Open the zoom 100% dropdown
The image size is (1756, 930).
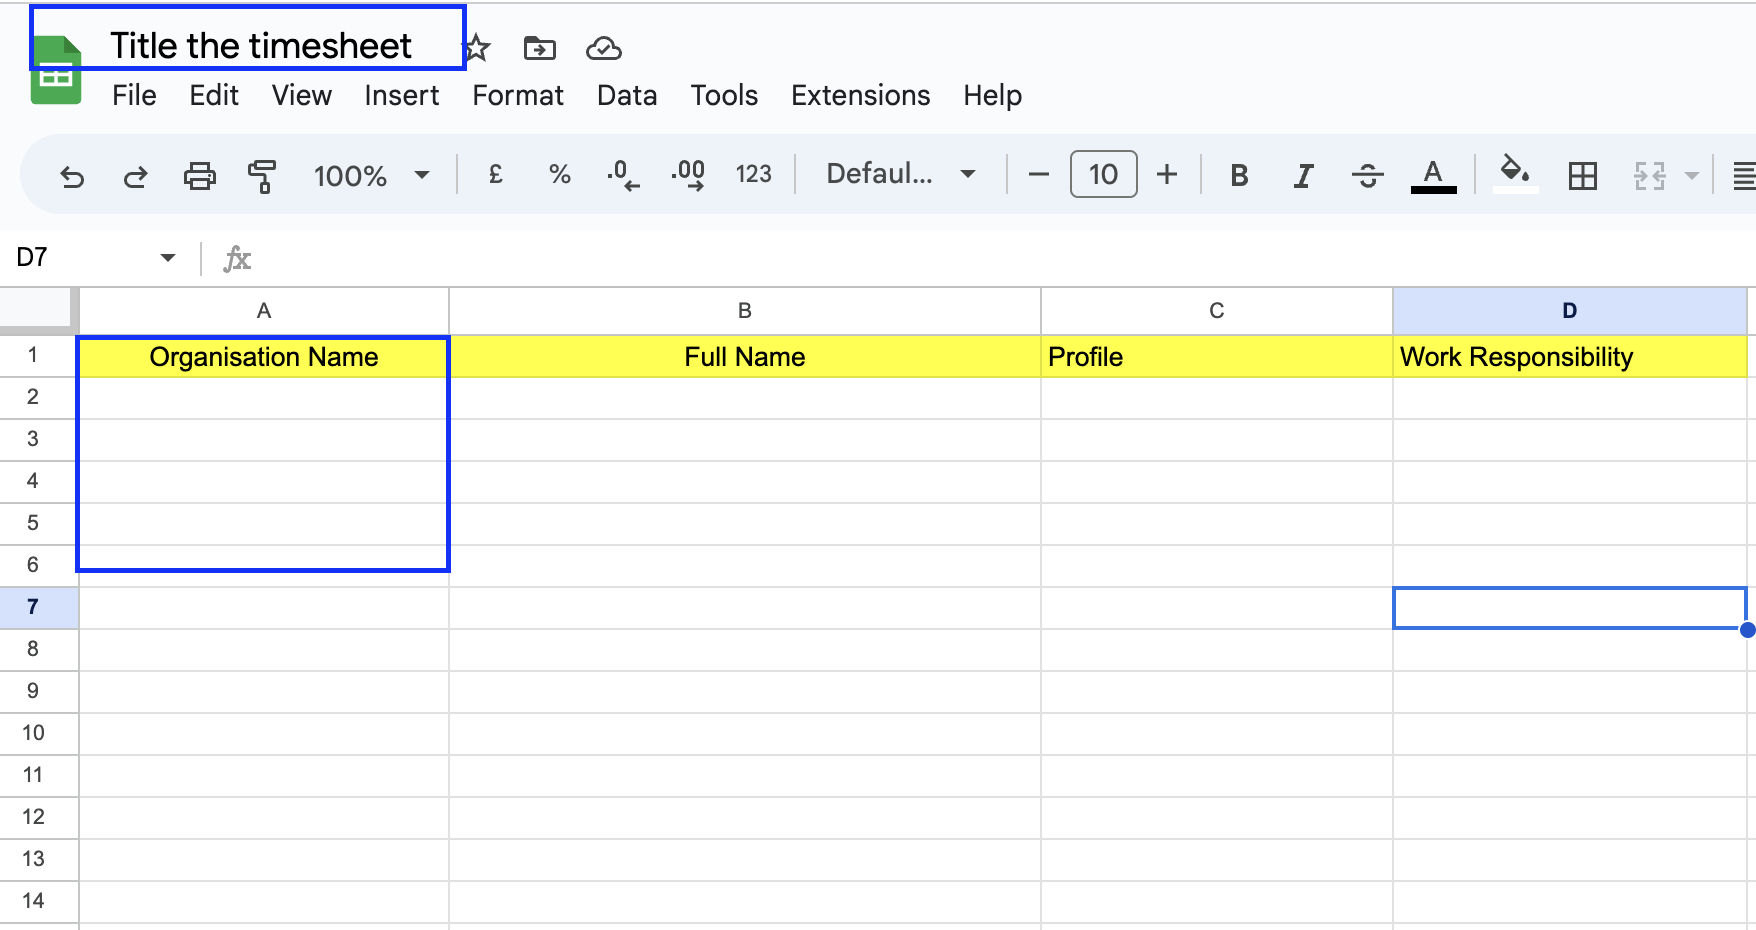click(x=371, y=176)
